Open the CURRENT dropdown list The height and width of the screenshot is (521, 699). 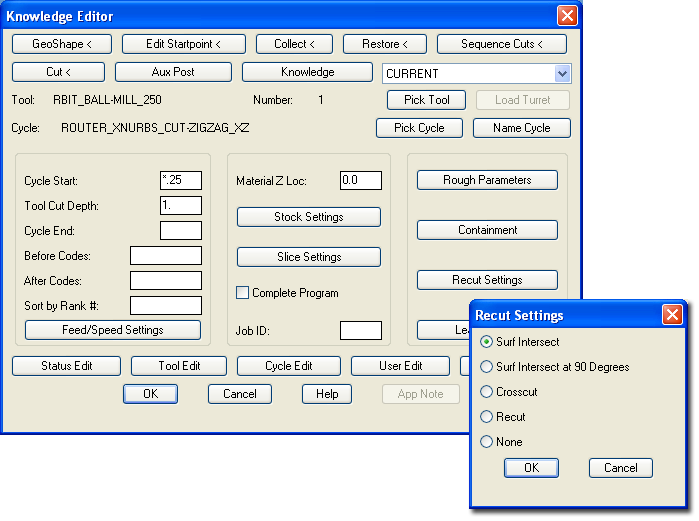coord(562,73)
